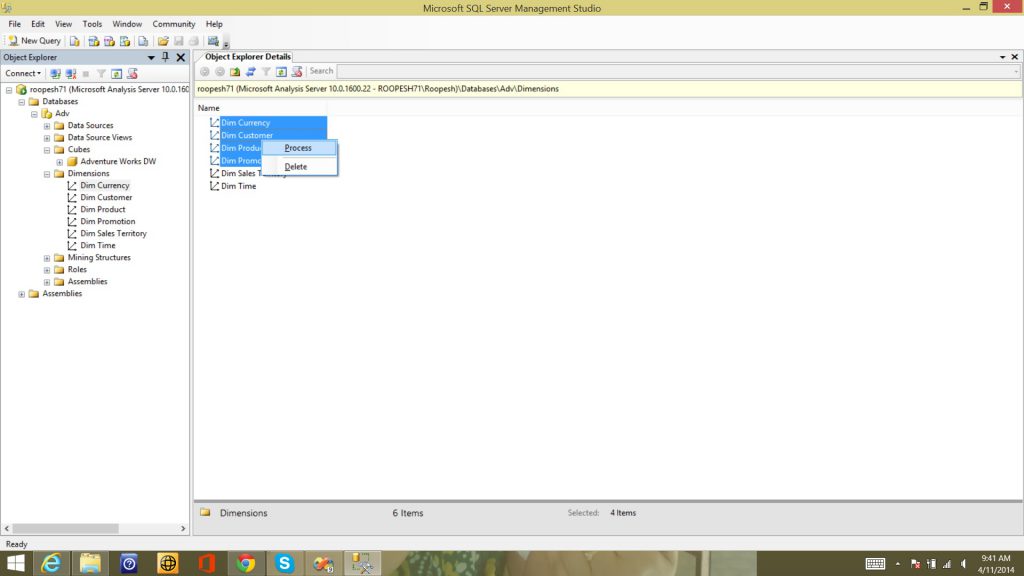The width and height of the screenshot is (1024, 576).
Task: Open the Connect dropdown in Object Explorer
Action: [x=23, y=73]
